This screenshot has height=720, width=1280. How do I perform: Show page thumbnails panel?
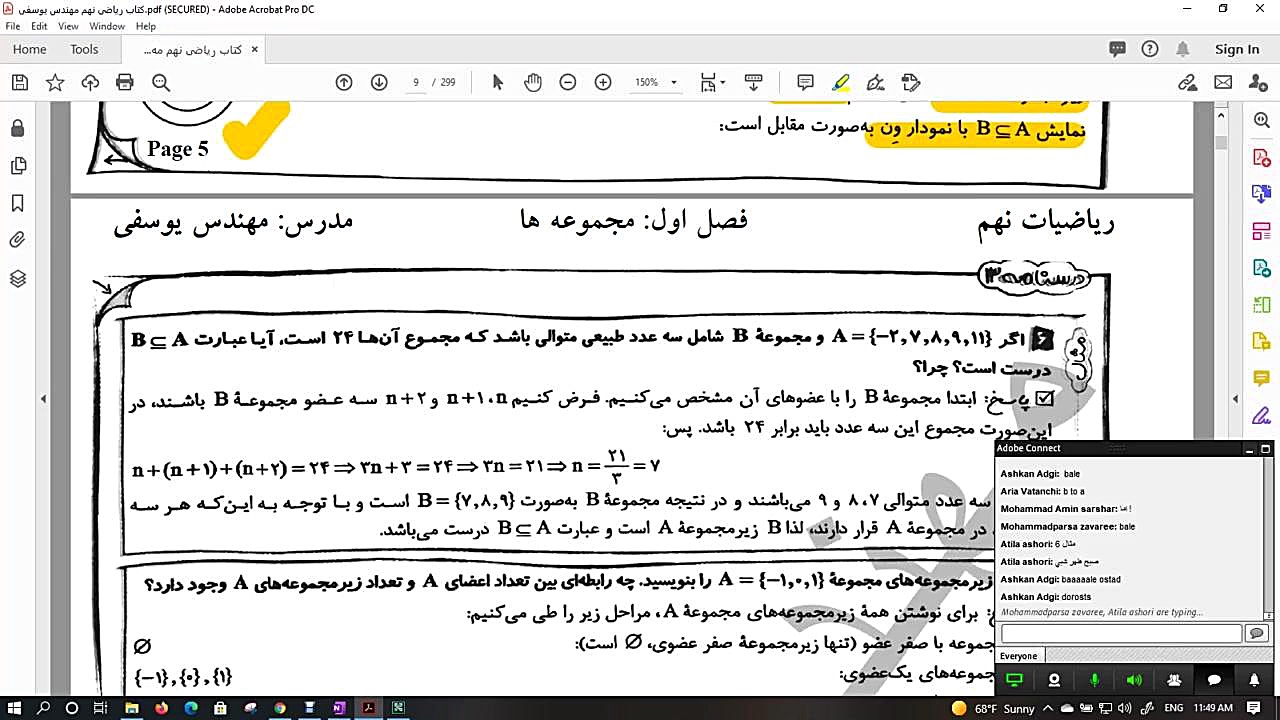[x=17, y=166]
